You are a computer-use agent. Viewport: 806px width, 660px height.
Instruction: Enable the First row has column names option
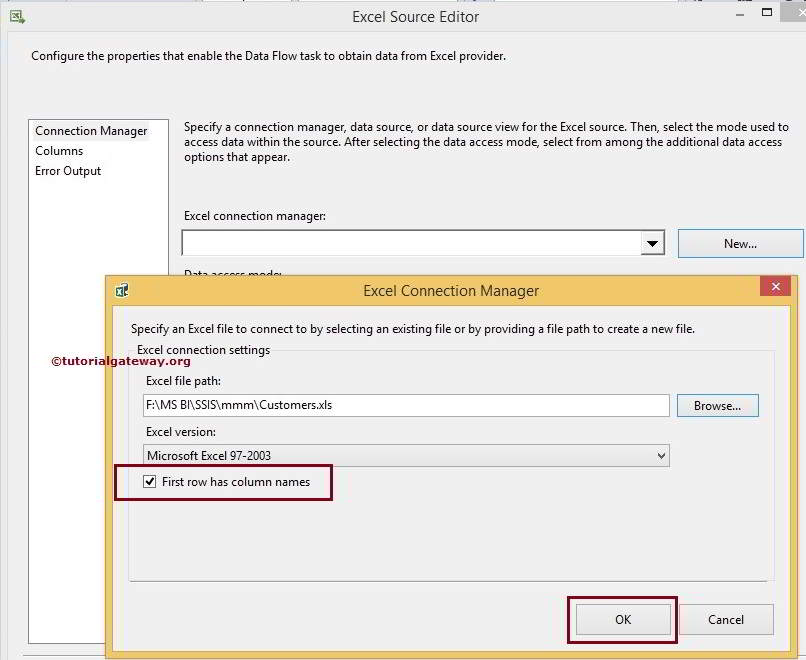click(x=150, y=481)
